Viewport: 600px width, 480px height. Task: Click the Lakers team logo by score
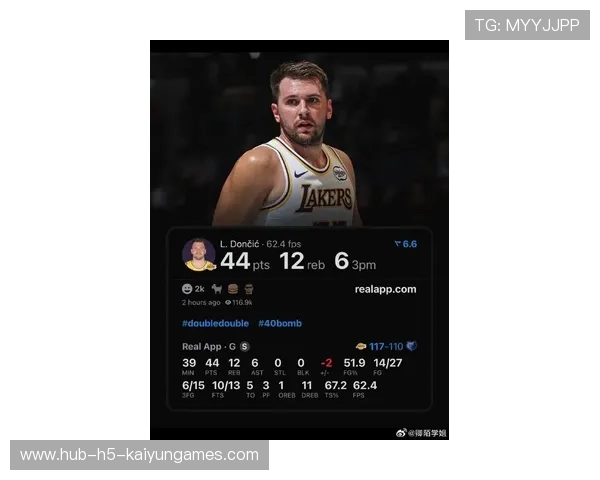tap(361, 346)
